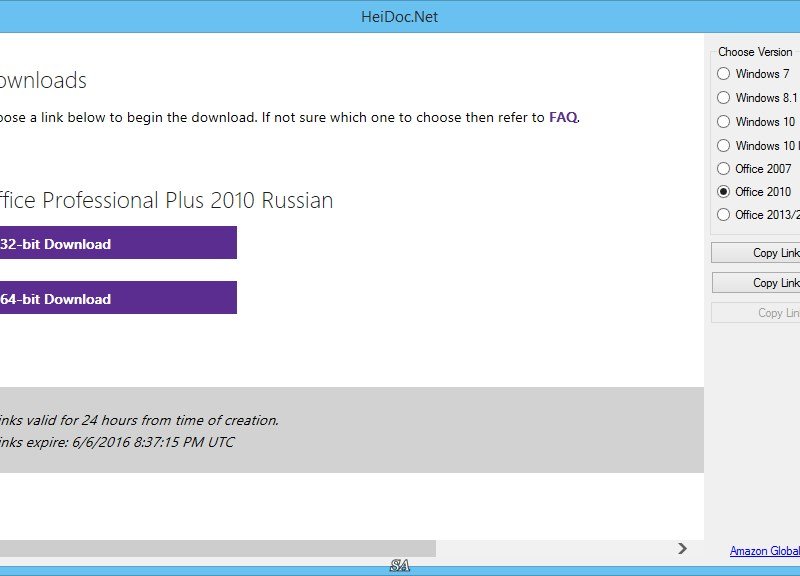This screenshot has width=800, height=576.
Task: Open the FAQ link
Action: 563,117
